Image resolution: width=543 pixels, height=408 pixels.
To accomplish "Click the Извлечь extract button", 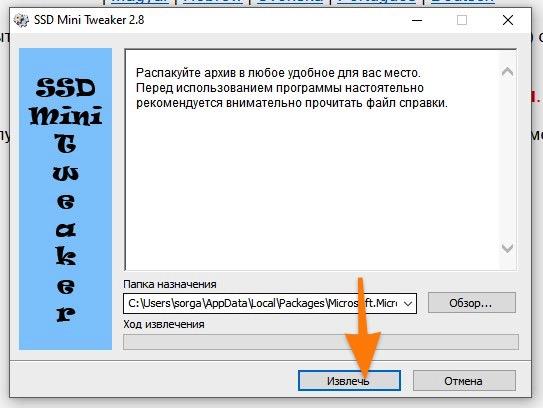I will 349,381.
